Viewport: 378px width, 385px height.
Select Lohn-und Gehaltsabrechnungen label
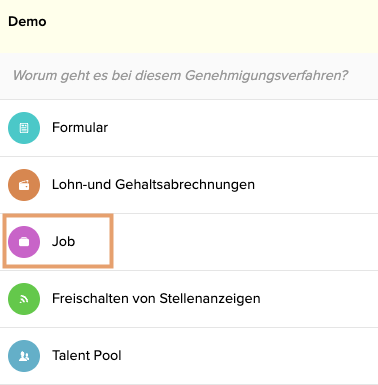tap(153, 185)
